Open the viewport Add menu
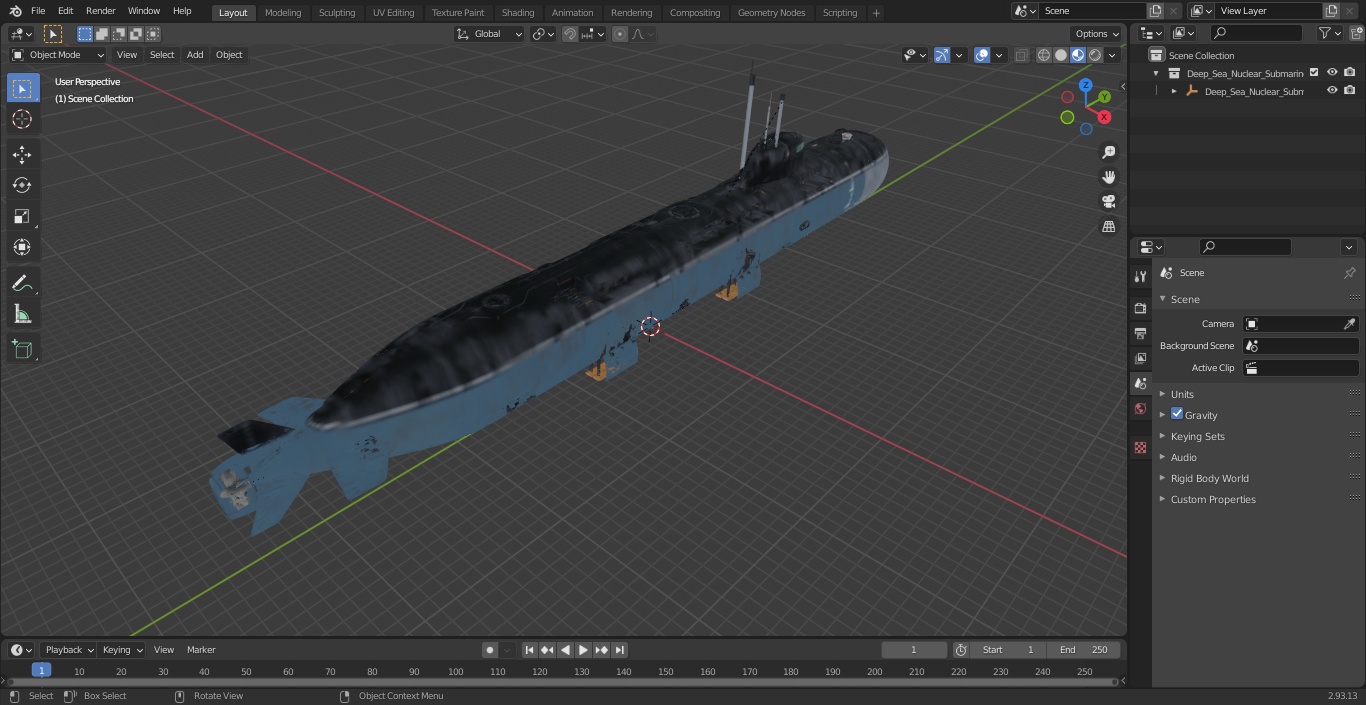This screenshot has width=1366, height=705. pyautogui.click(x=195, y=55)
